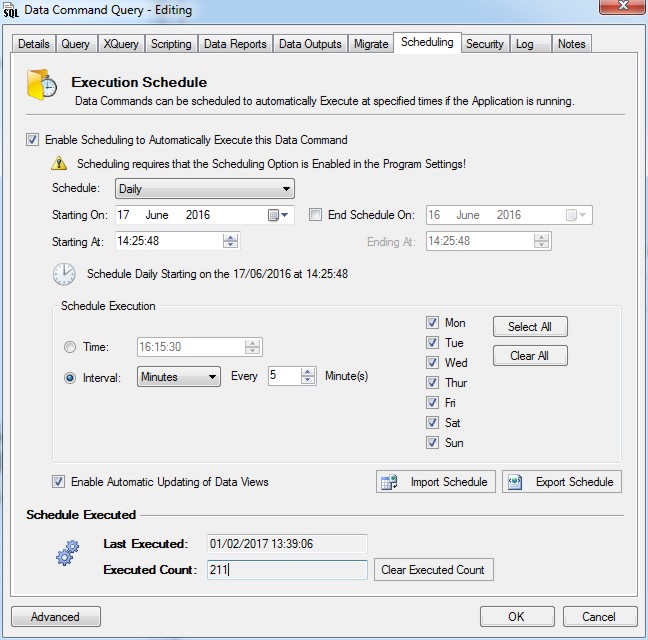This screenshot has width=648, height=640.
Task: Open the Advanced options button
Action: [x=56, y=616]
